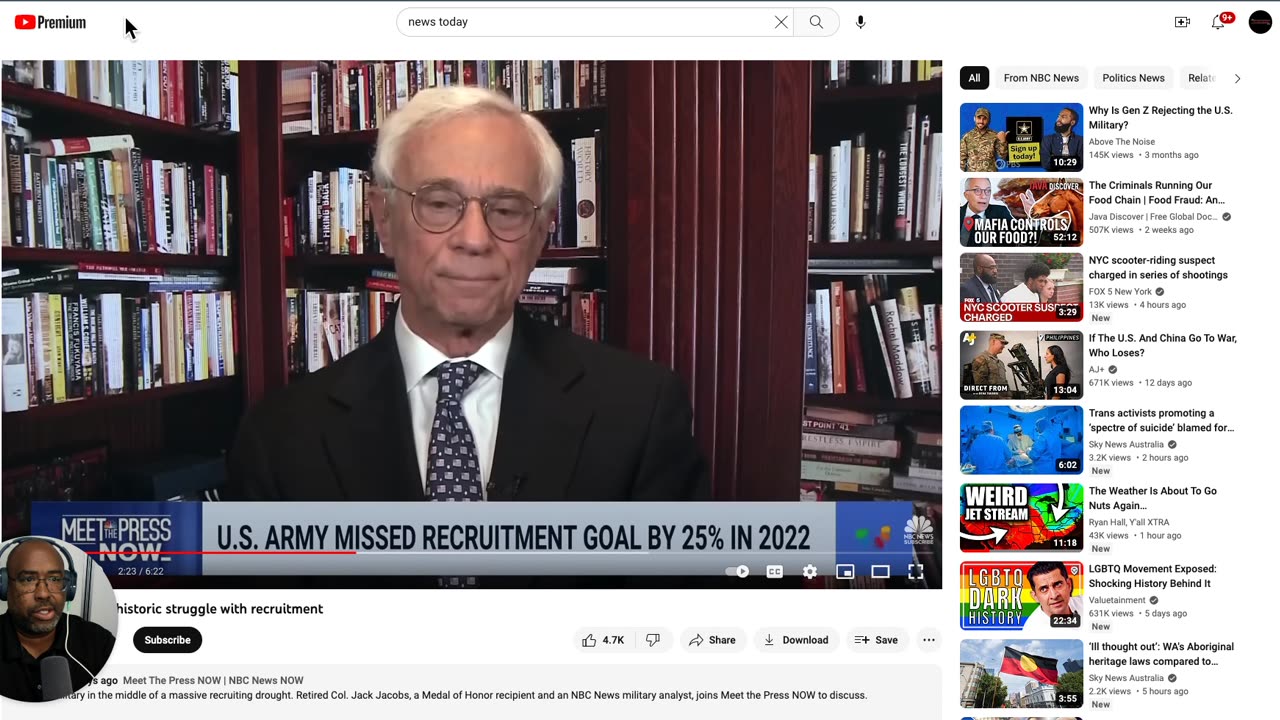Open NYC scooter-riding suspect thumbnail

tap(1021, 288)
